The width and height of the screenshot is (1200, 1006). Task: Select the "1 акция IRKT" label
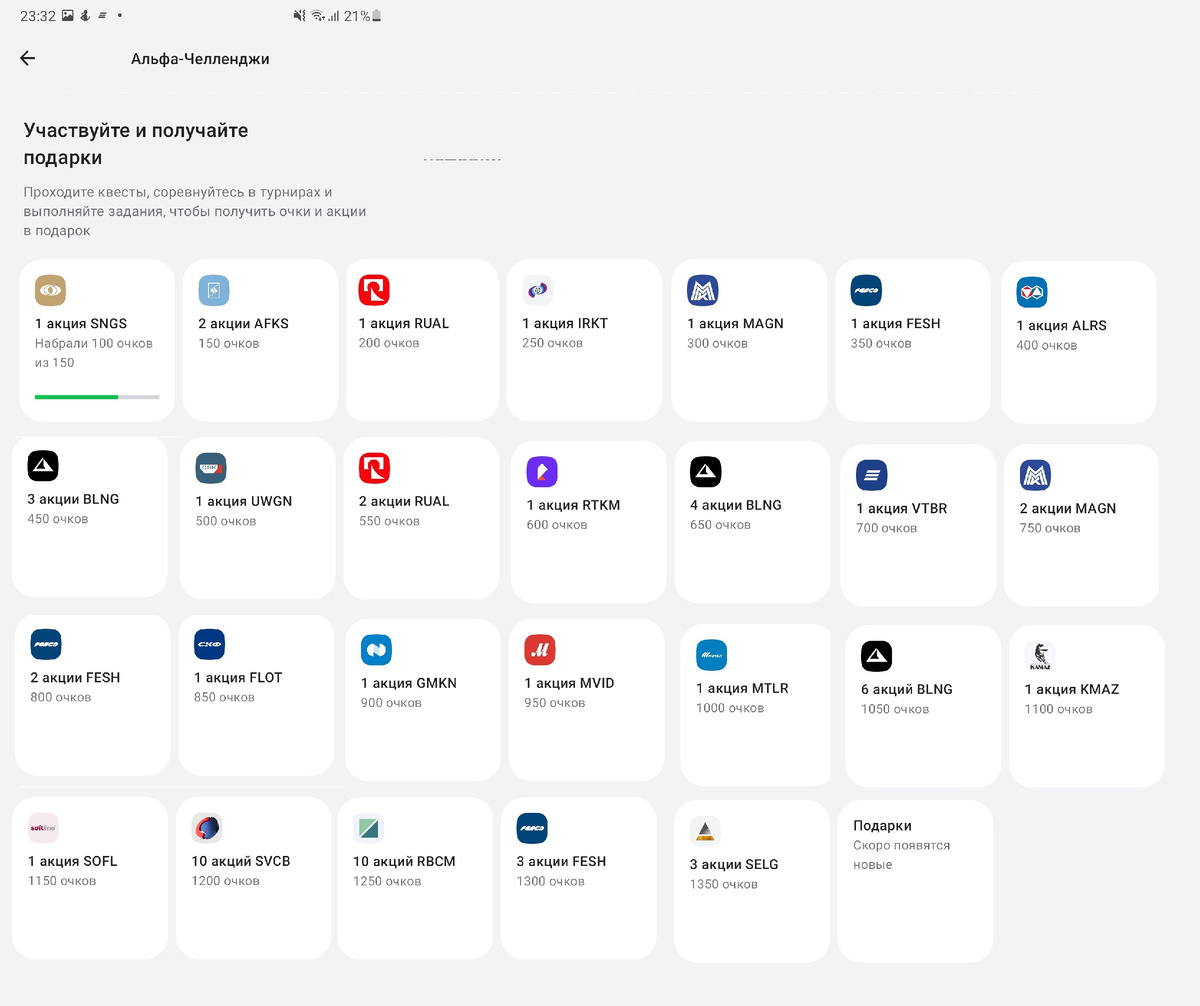(x=565, y=323)
